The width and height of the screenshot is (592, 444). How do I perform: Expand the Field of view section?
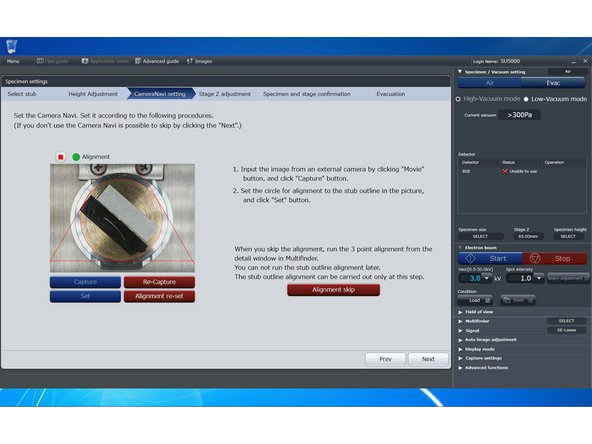click(460, 312)
